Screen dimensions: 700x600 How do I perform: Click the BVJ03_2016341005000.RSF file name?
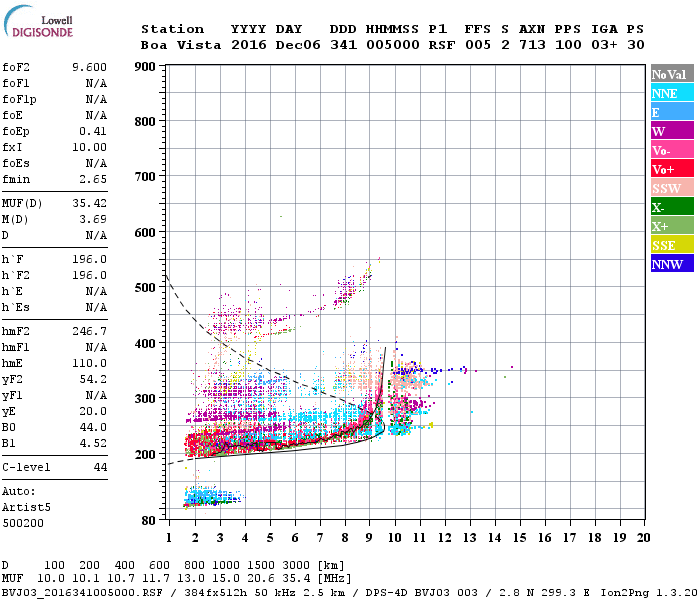[82, 593]
